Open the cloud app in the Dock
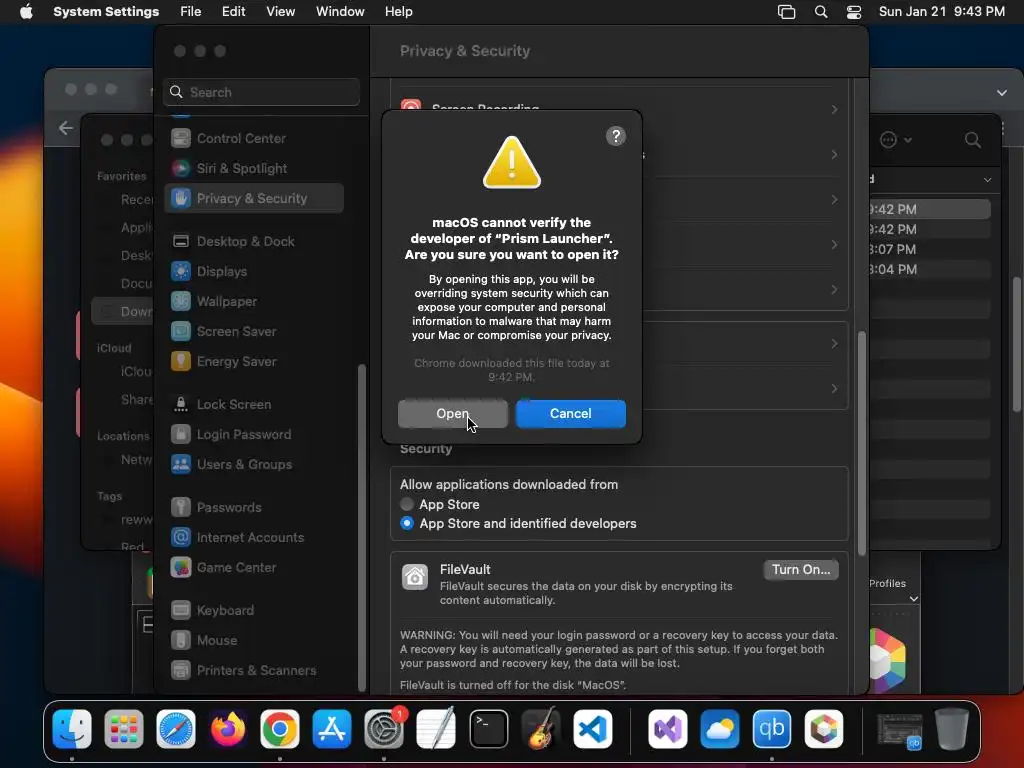1024x768 pixels. pyautogui.click(x=720, y=729)
